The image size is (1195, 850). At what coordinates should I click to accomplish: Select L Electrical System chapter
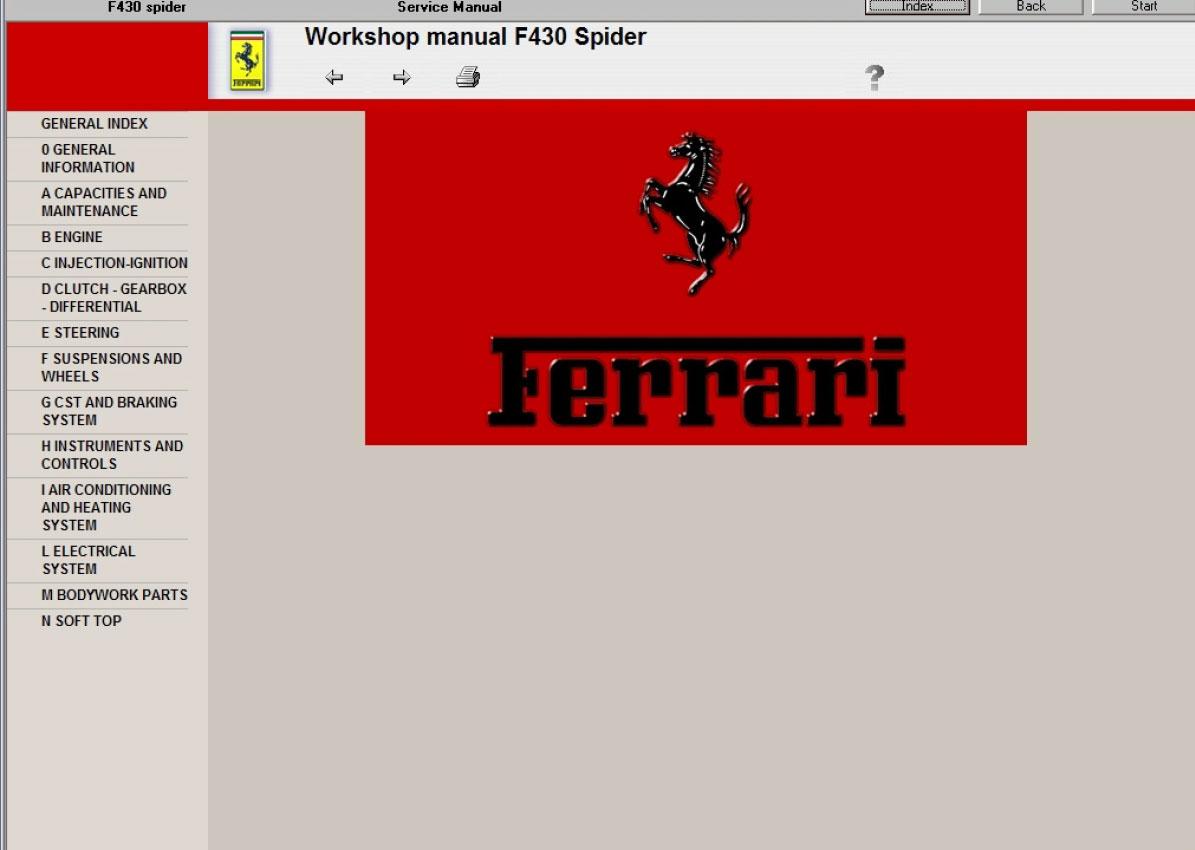pos(88,560)
